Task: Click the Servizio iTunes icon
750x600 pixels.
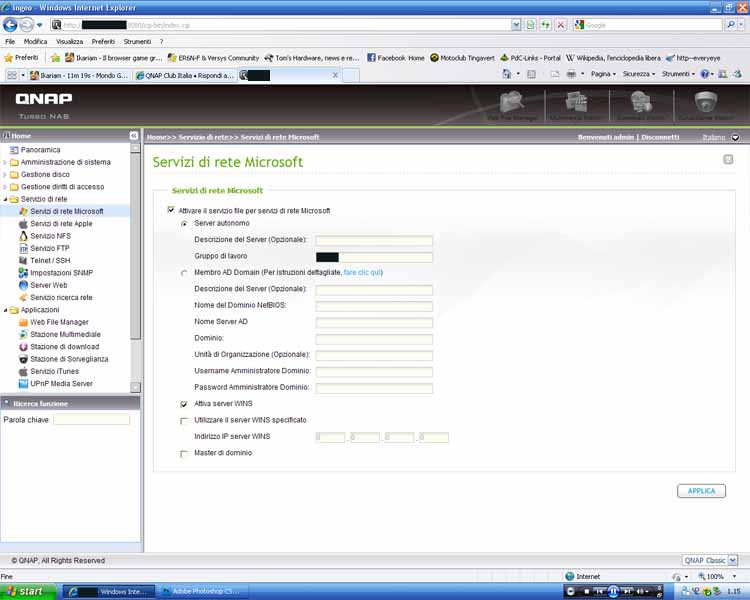Action: (23, 371)
